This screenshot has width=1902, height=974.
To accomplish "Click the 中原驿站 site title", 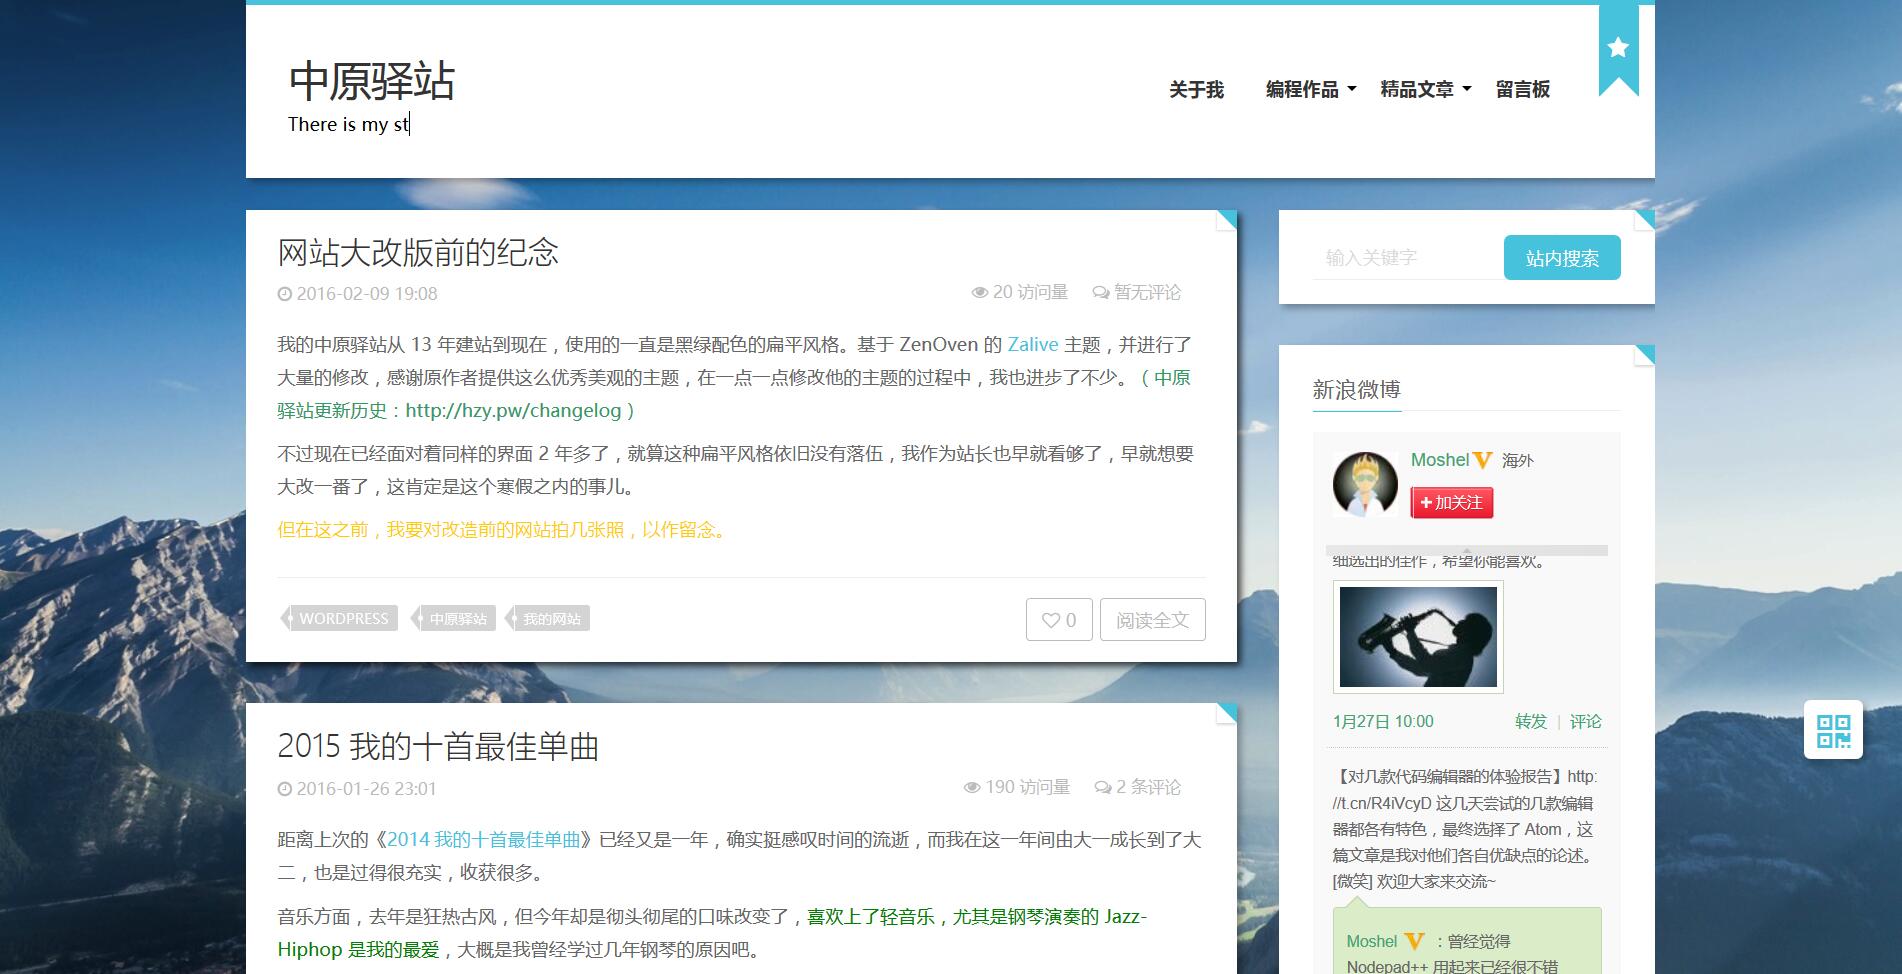I will click(372, 81).
